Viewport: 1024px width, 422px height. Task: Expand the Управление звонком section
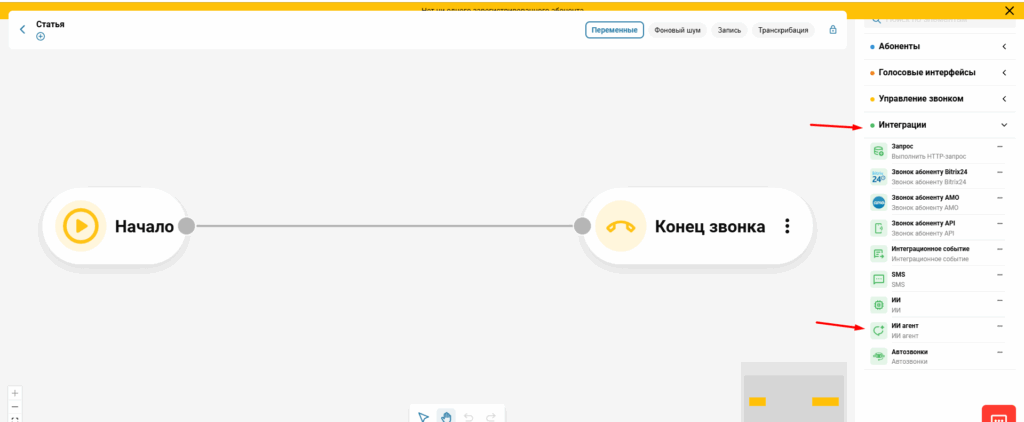(1003, 99)
